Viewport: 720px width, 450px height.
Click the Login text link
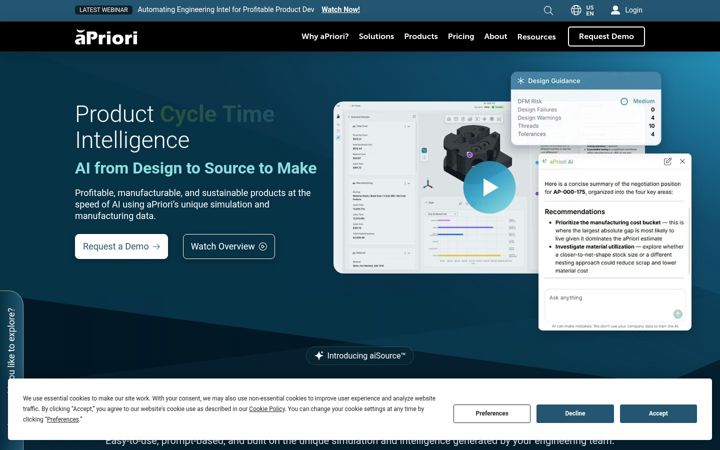(x=633, y=10)
